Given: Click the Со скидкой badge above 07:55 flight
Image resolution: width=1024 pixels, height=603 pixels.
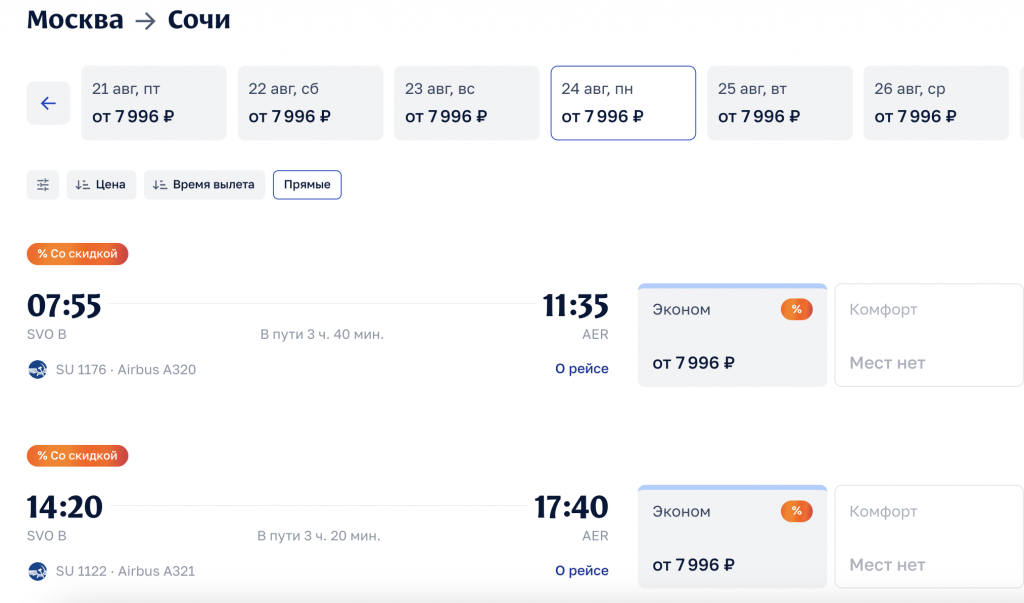Looking at the screenshot, I should 78,254.
